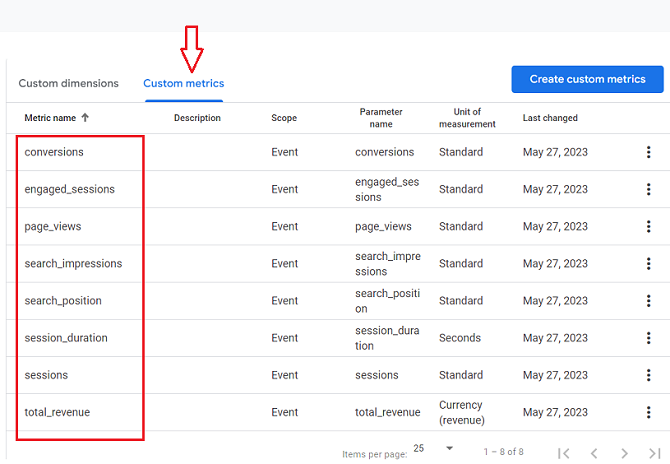Click the total_revenue parameter name cell
Screen dimensions: 670x464
(388, 412)
